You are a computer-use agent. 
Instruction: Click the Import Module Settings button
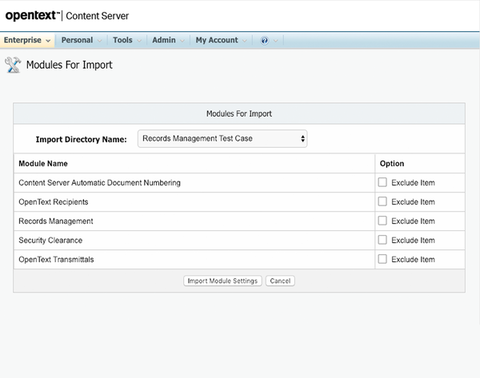pyautogui.click(x=222, y=281)
